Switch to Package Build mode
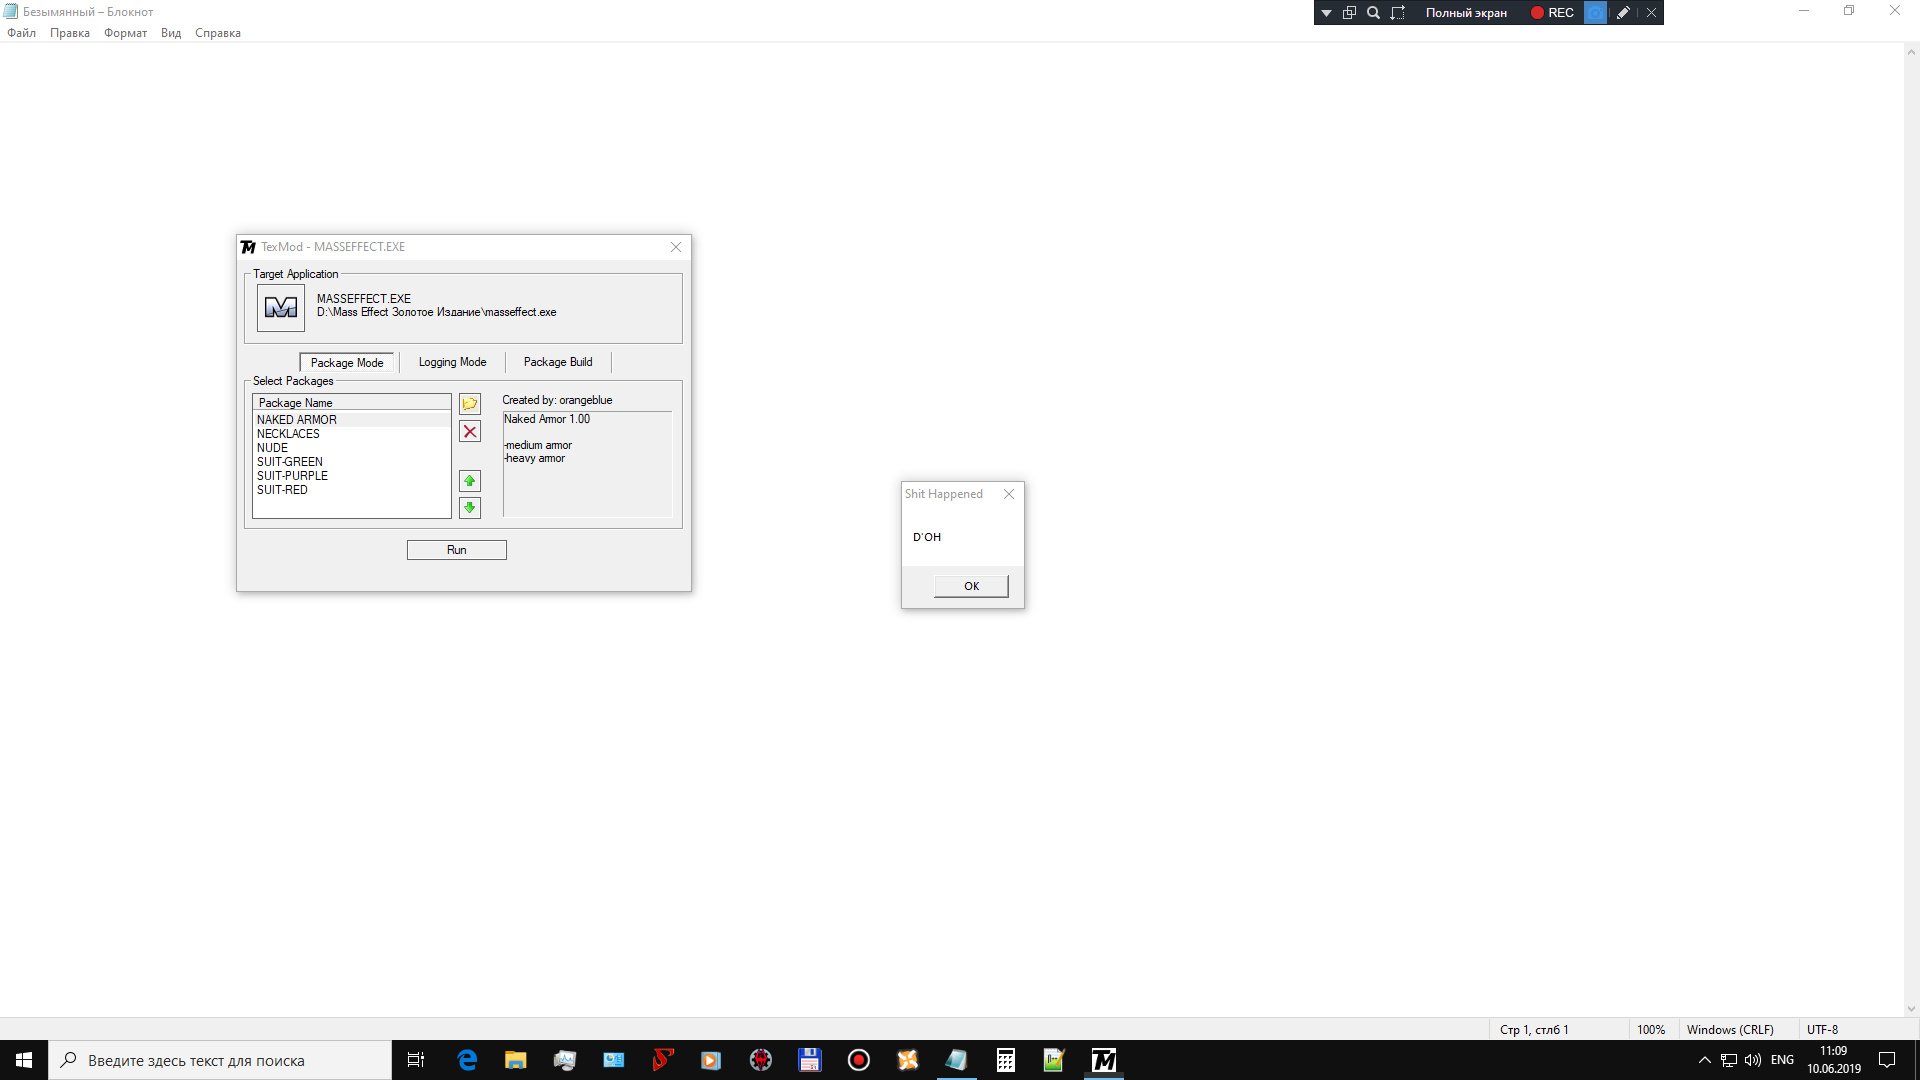 (x=558, y=362)
